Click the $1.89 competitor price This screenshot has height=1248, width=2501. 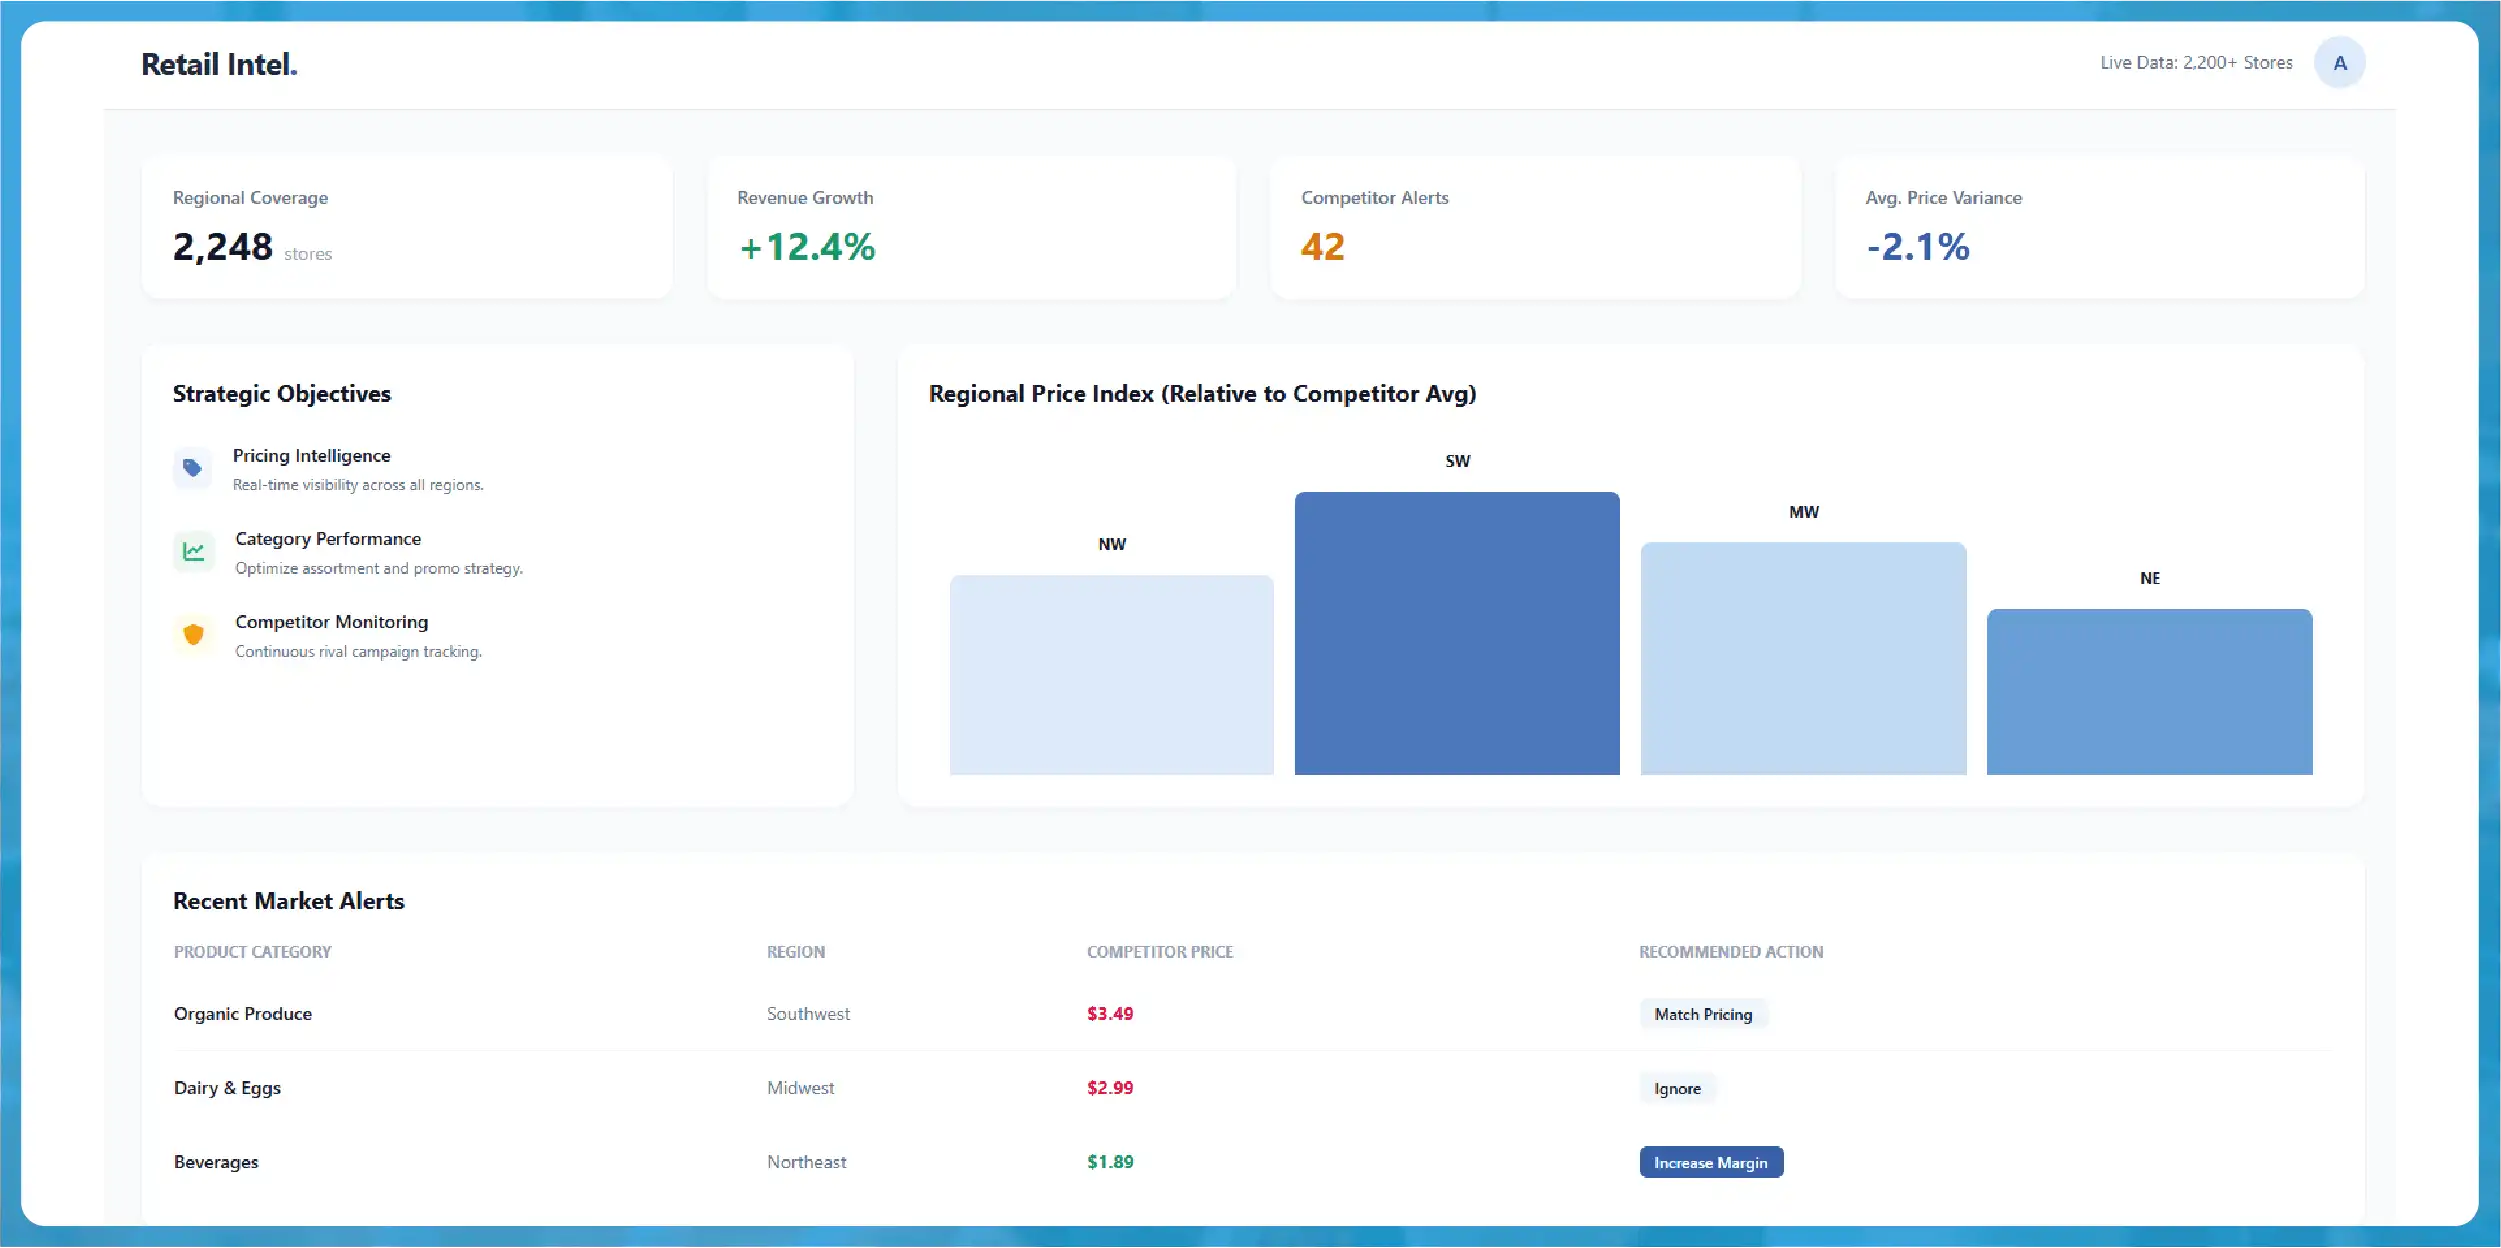pyautogui.click(x=1110, y=1162)
